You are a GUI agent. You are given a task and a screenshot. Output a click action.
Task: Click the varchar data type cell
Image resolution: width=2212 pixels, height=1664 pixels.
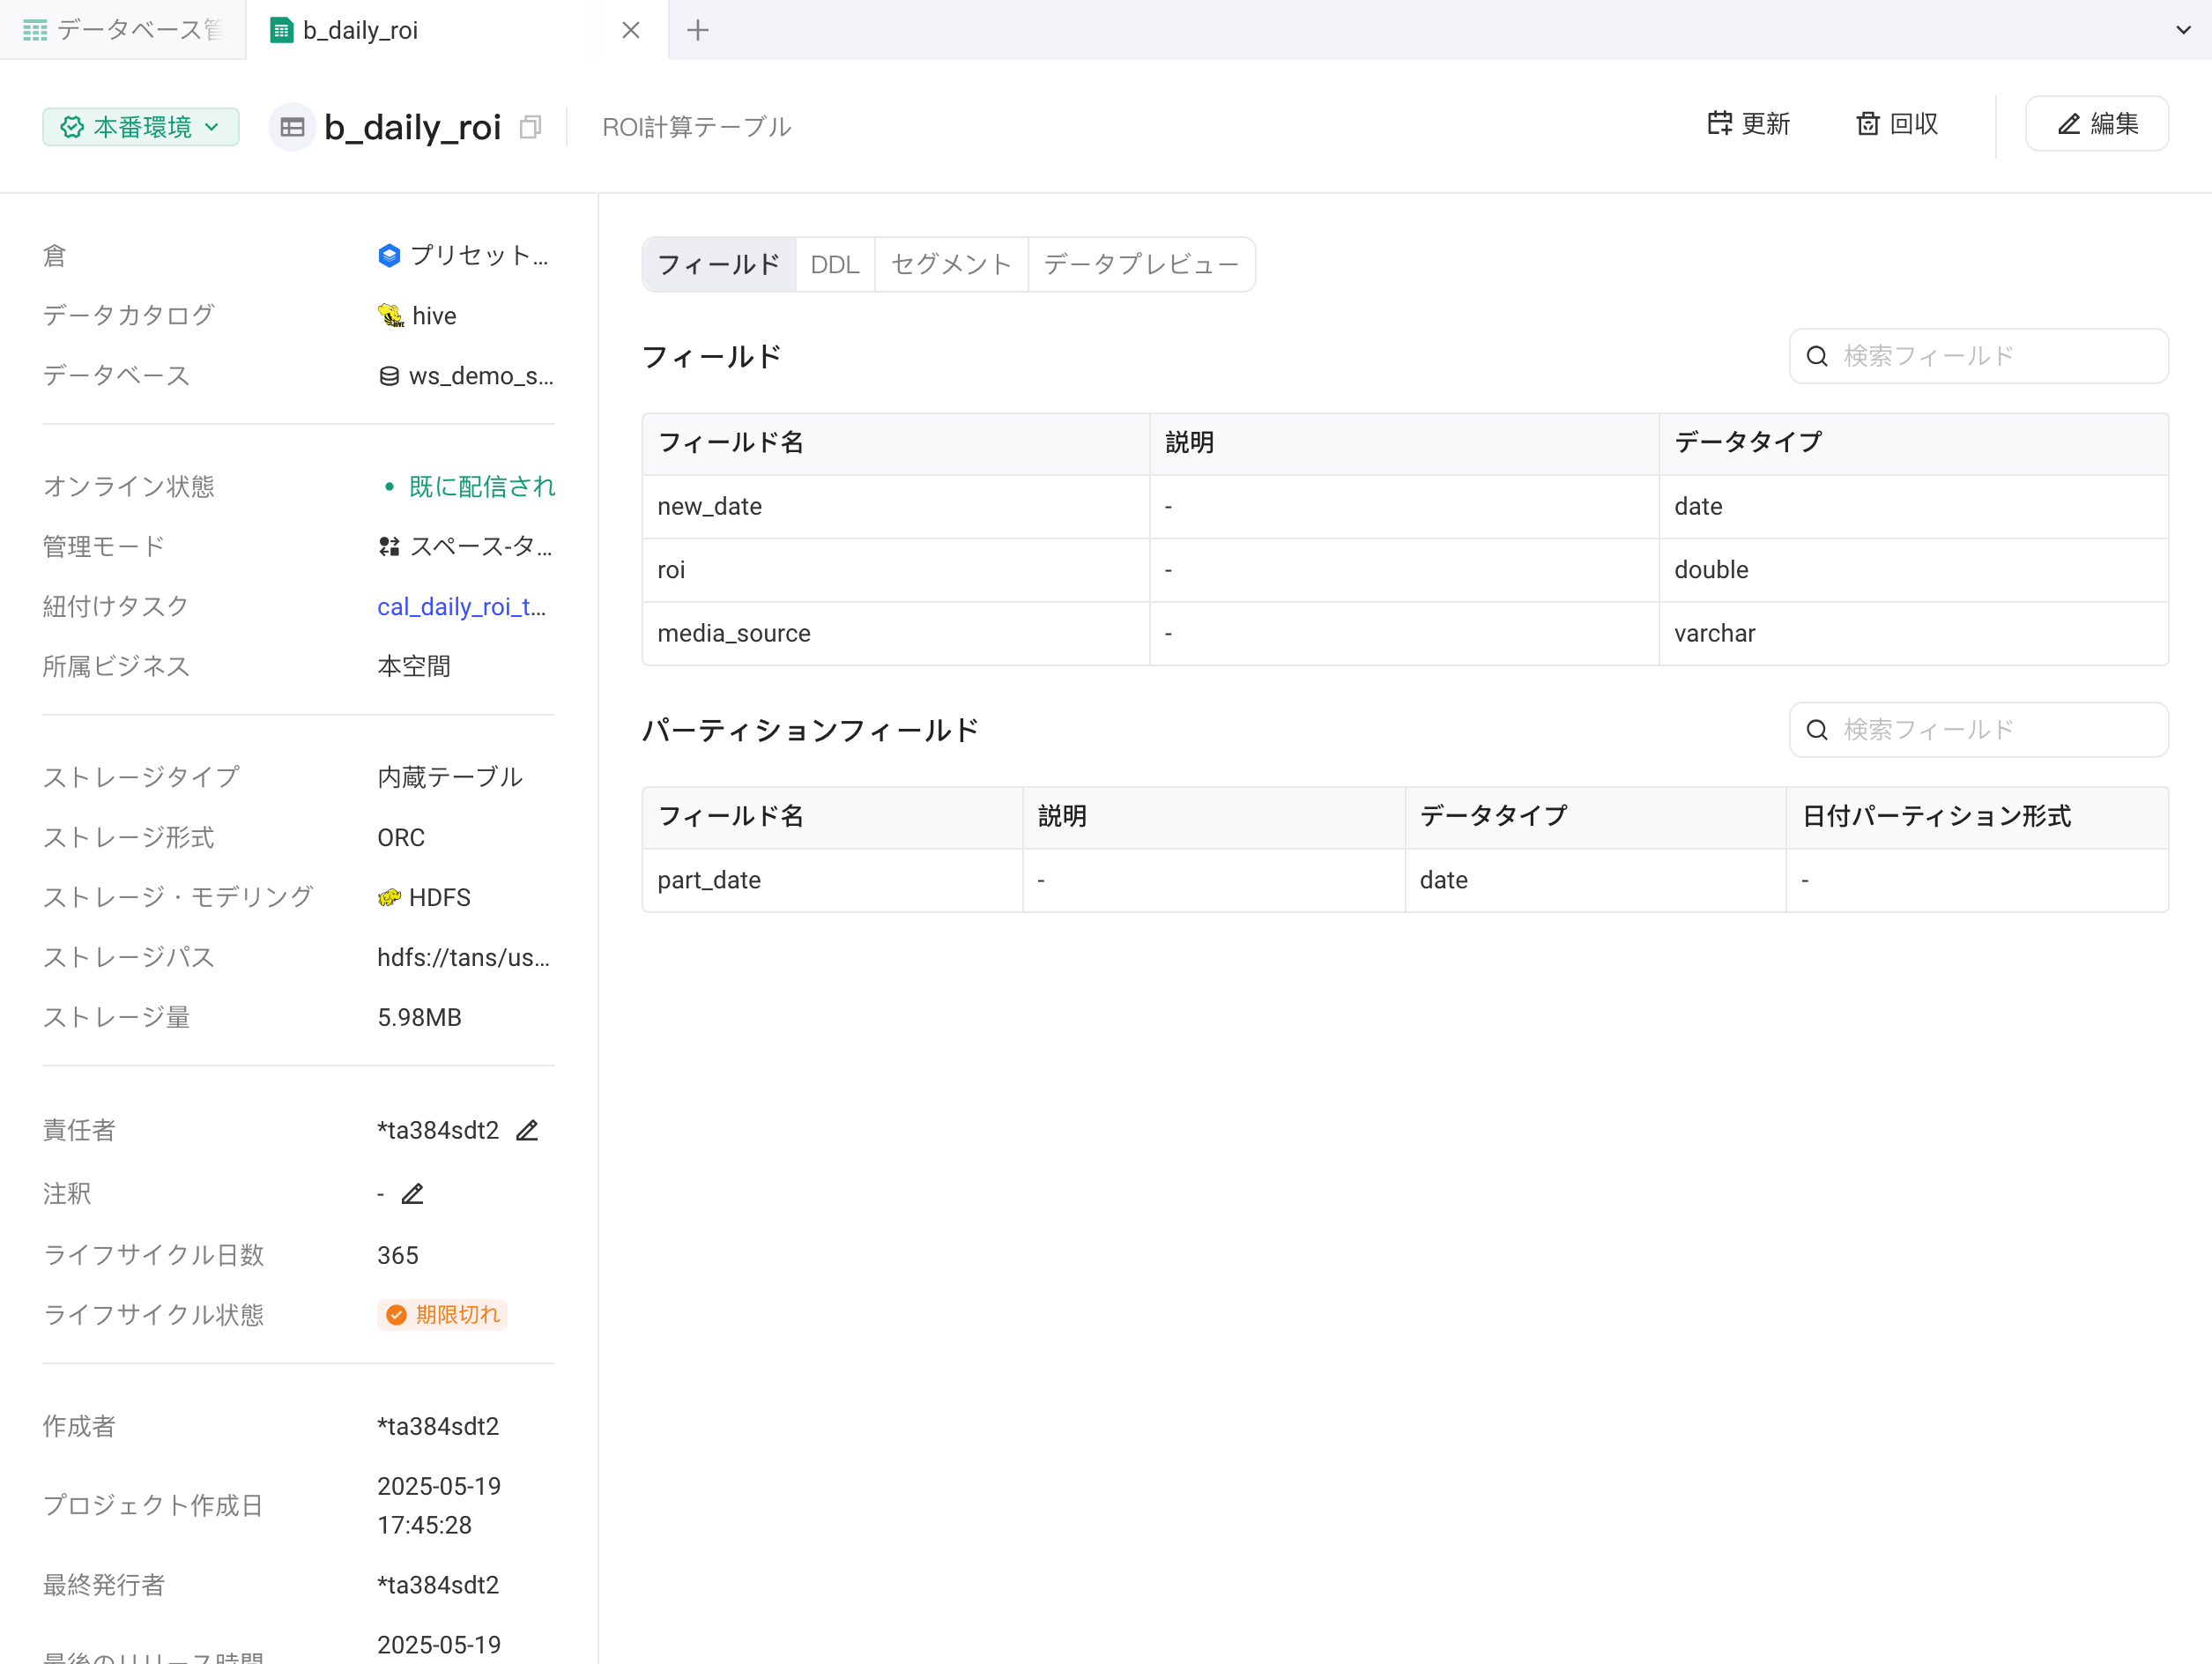pyautogui.click(x=1914, y=634)
